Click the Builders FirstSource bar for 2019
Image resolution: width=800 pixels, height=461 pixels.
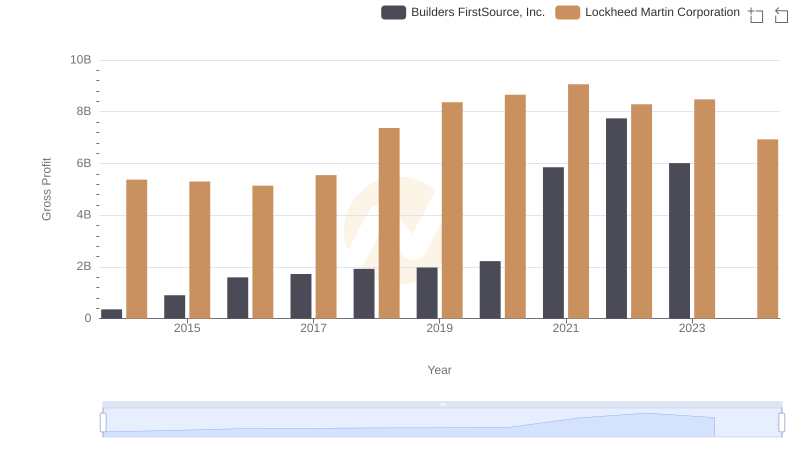click(x=427, y=293)
